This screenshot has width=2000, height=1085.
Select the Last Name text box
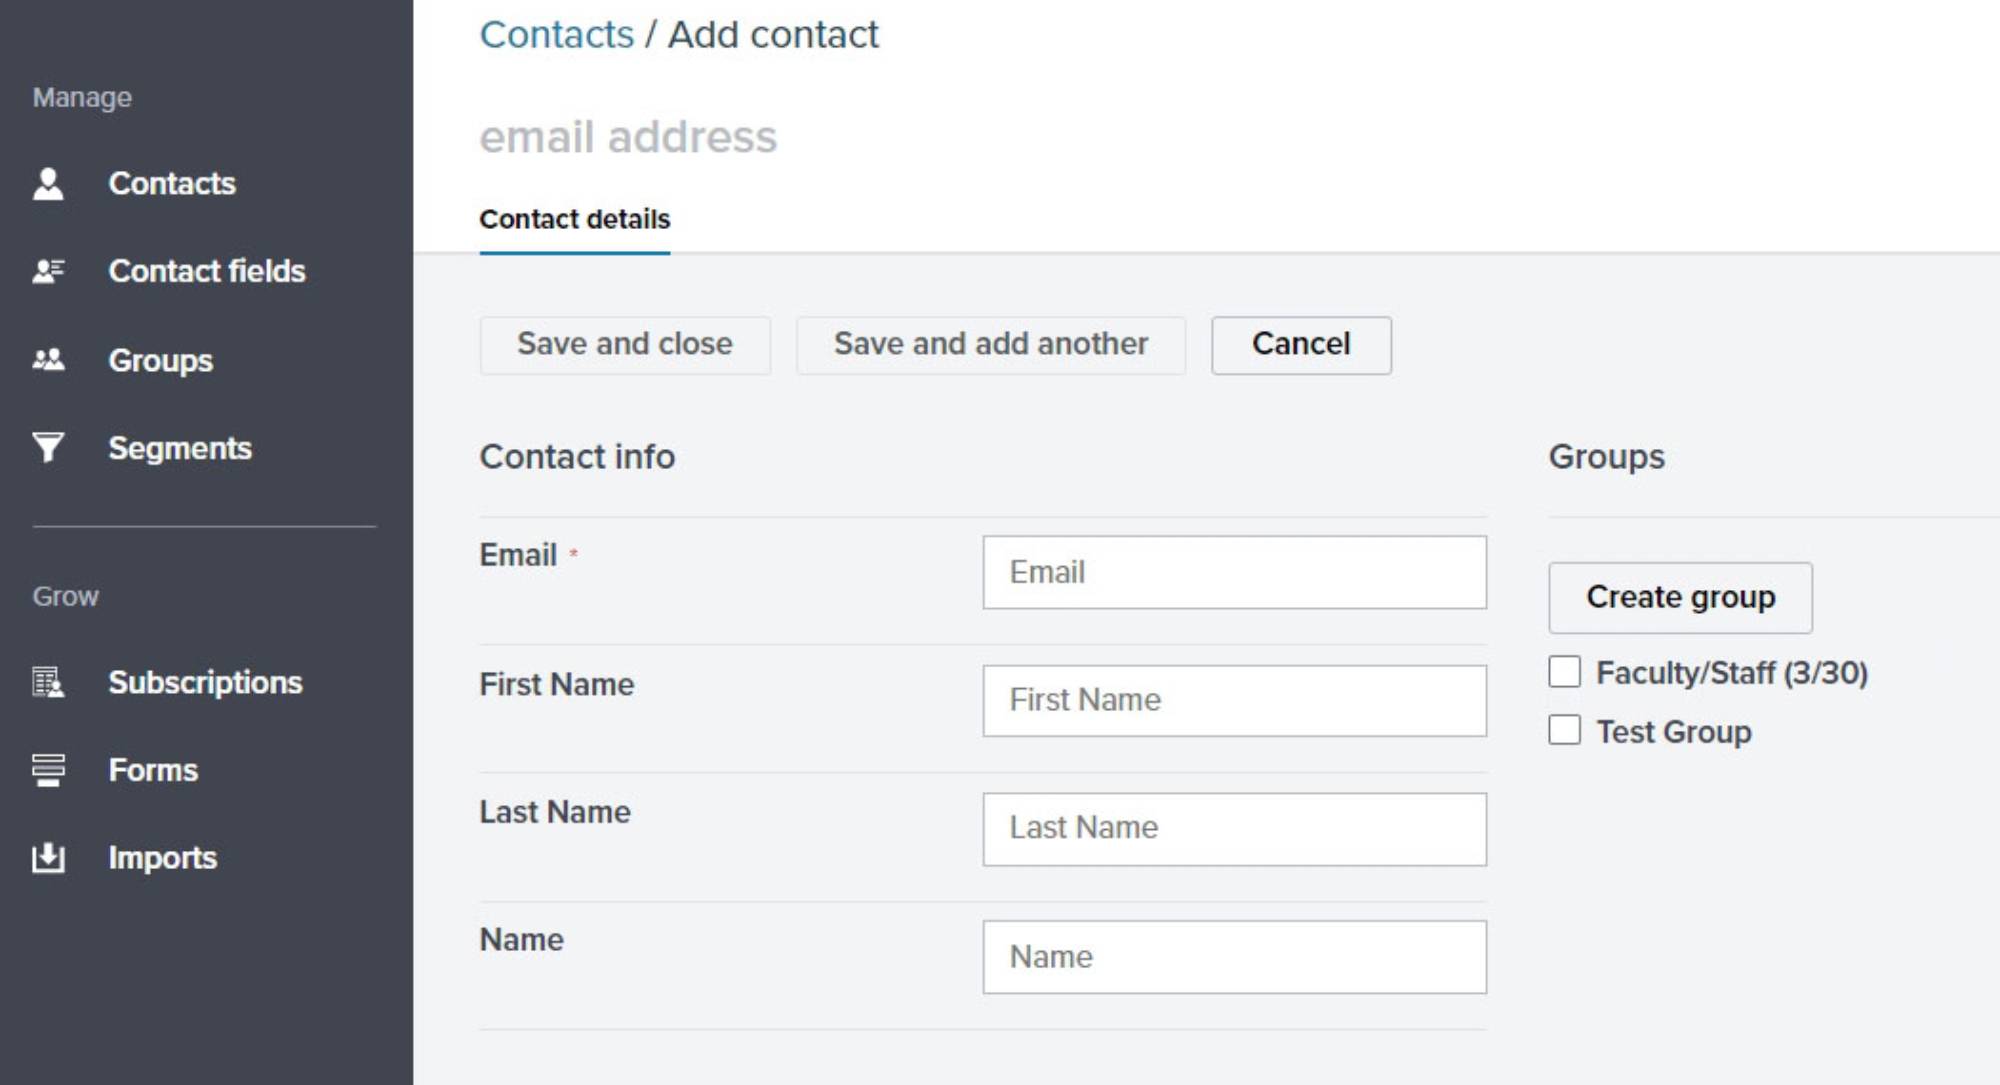(x=1233, y=828)
